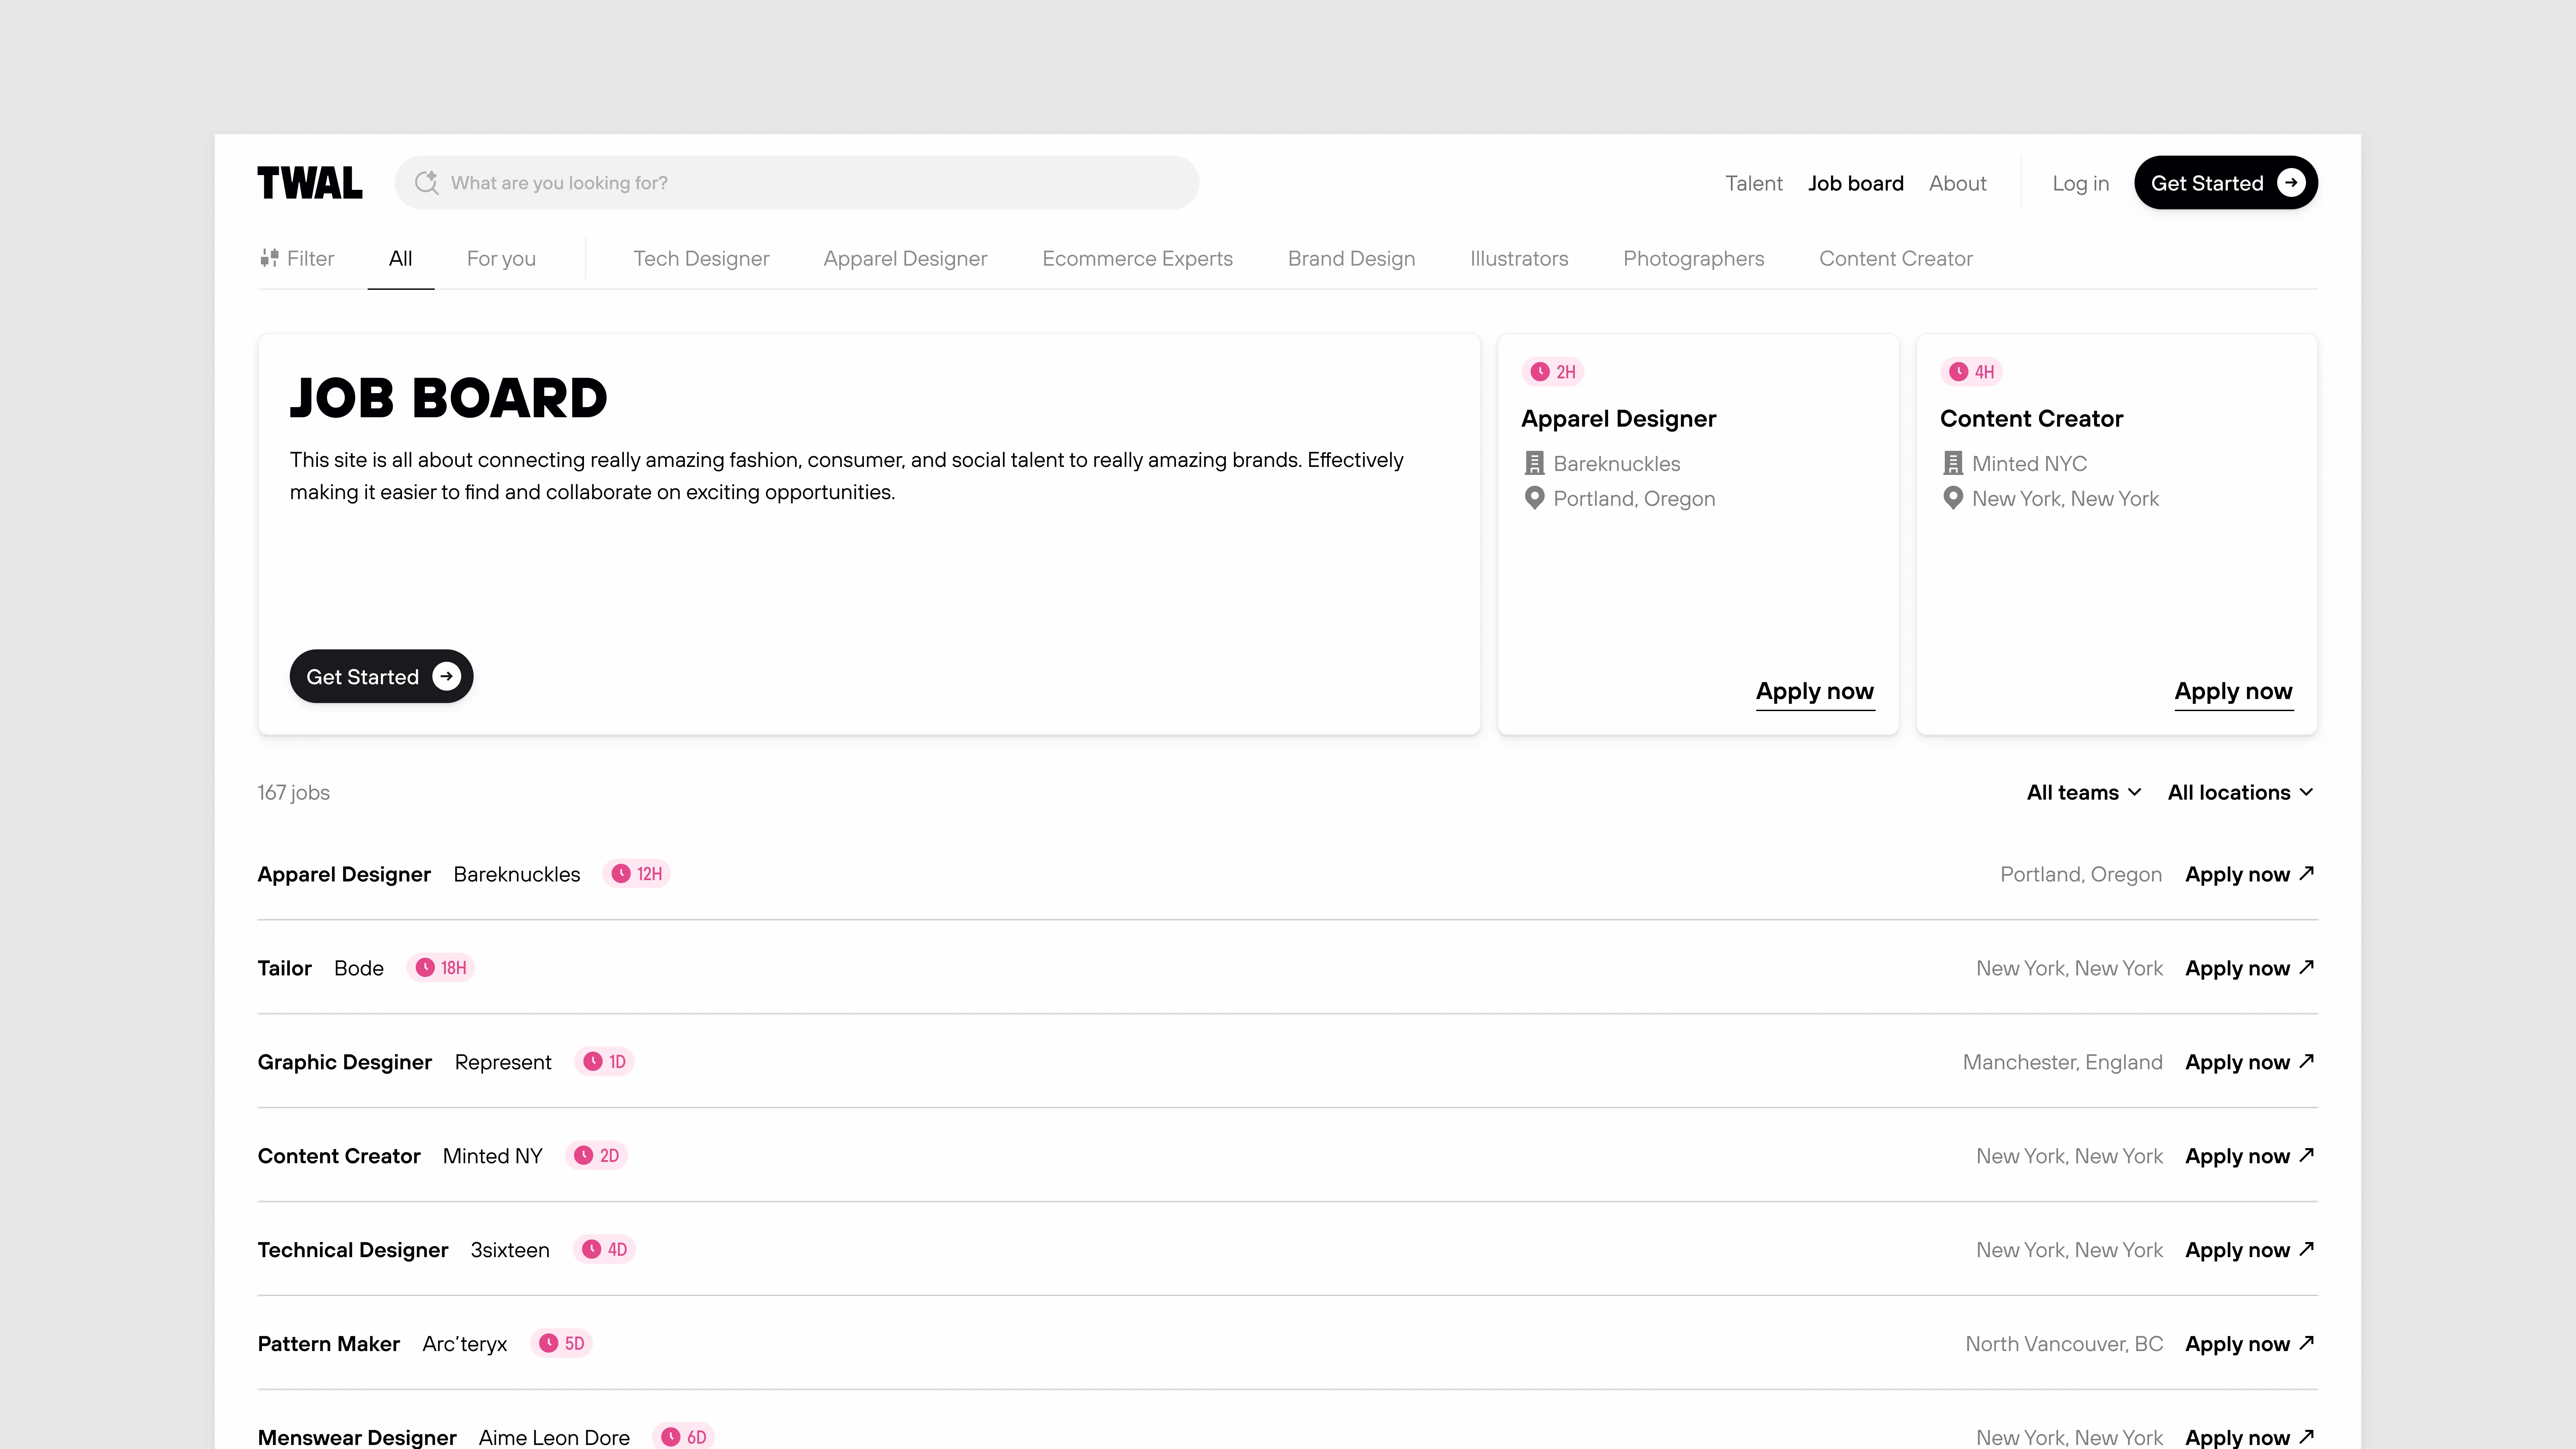Click the 2H clock badge on Apparel Designer card
This screenshot has height=1449, width=2576.
[x=1553, y=372]
